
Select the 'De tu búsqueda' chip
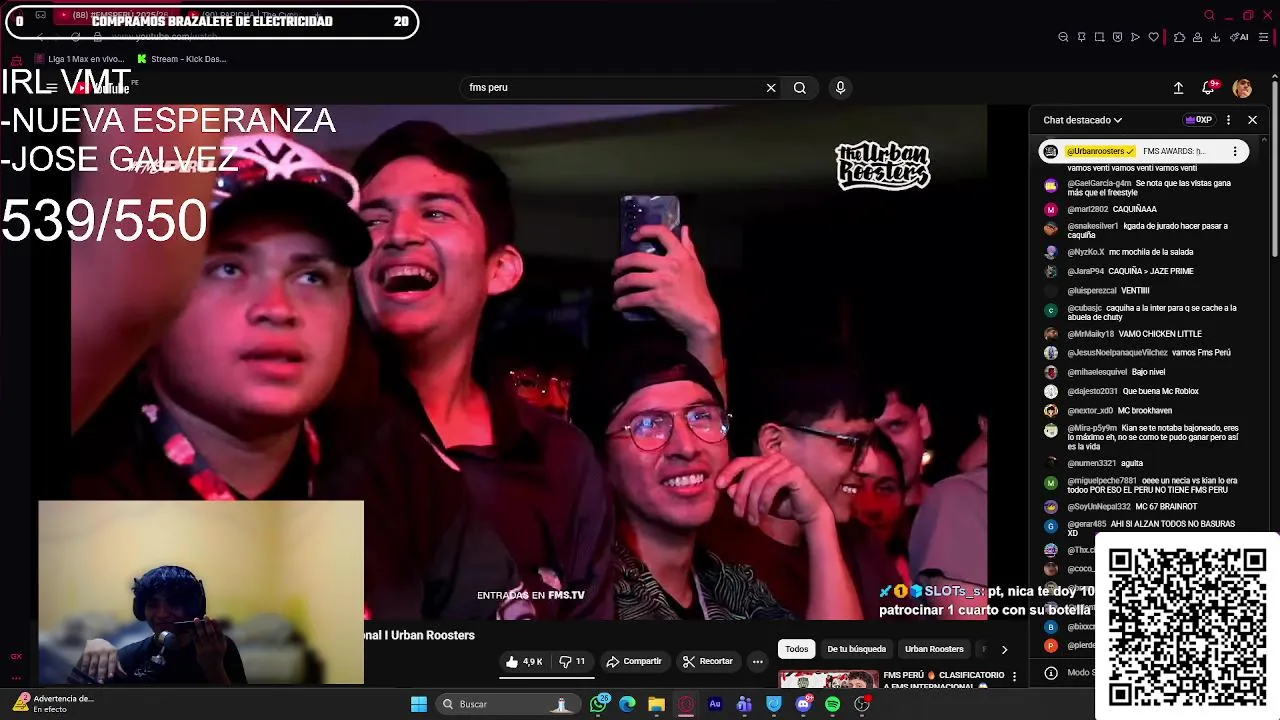(x=856, y=649)
